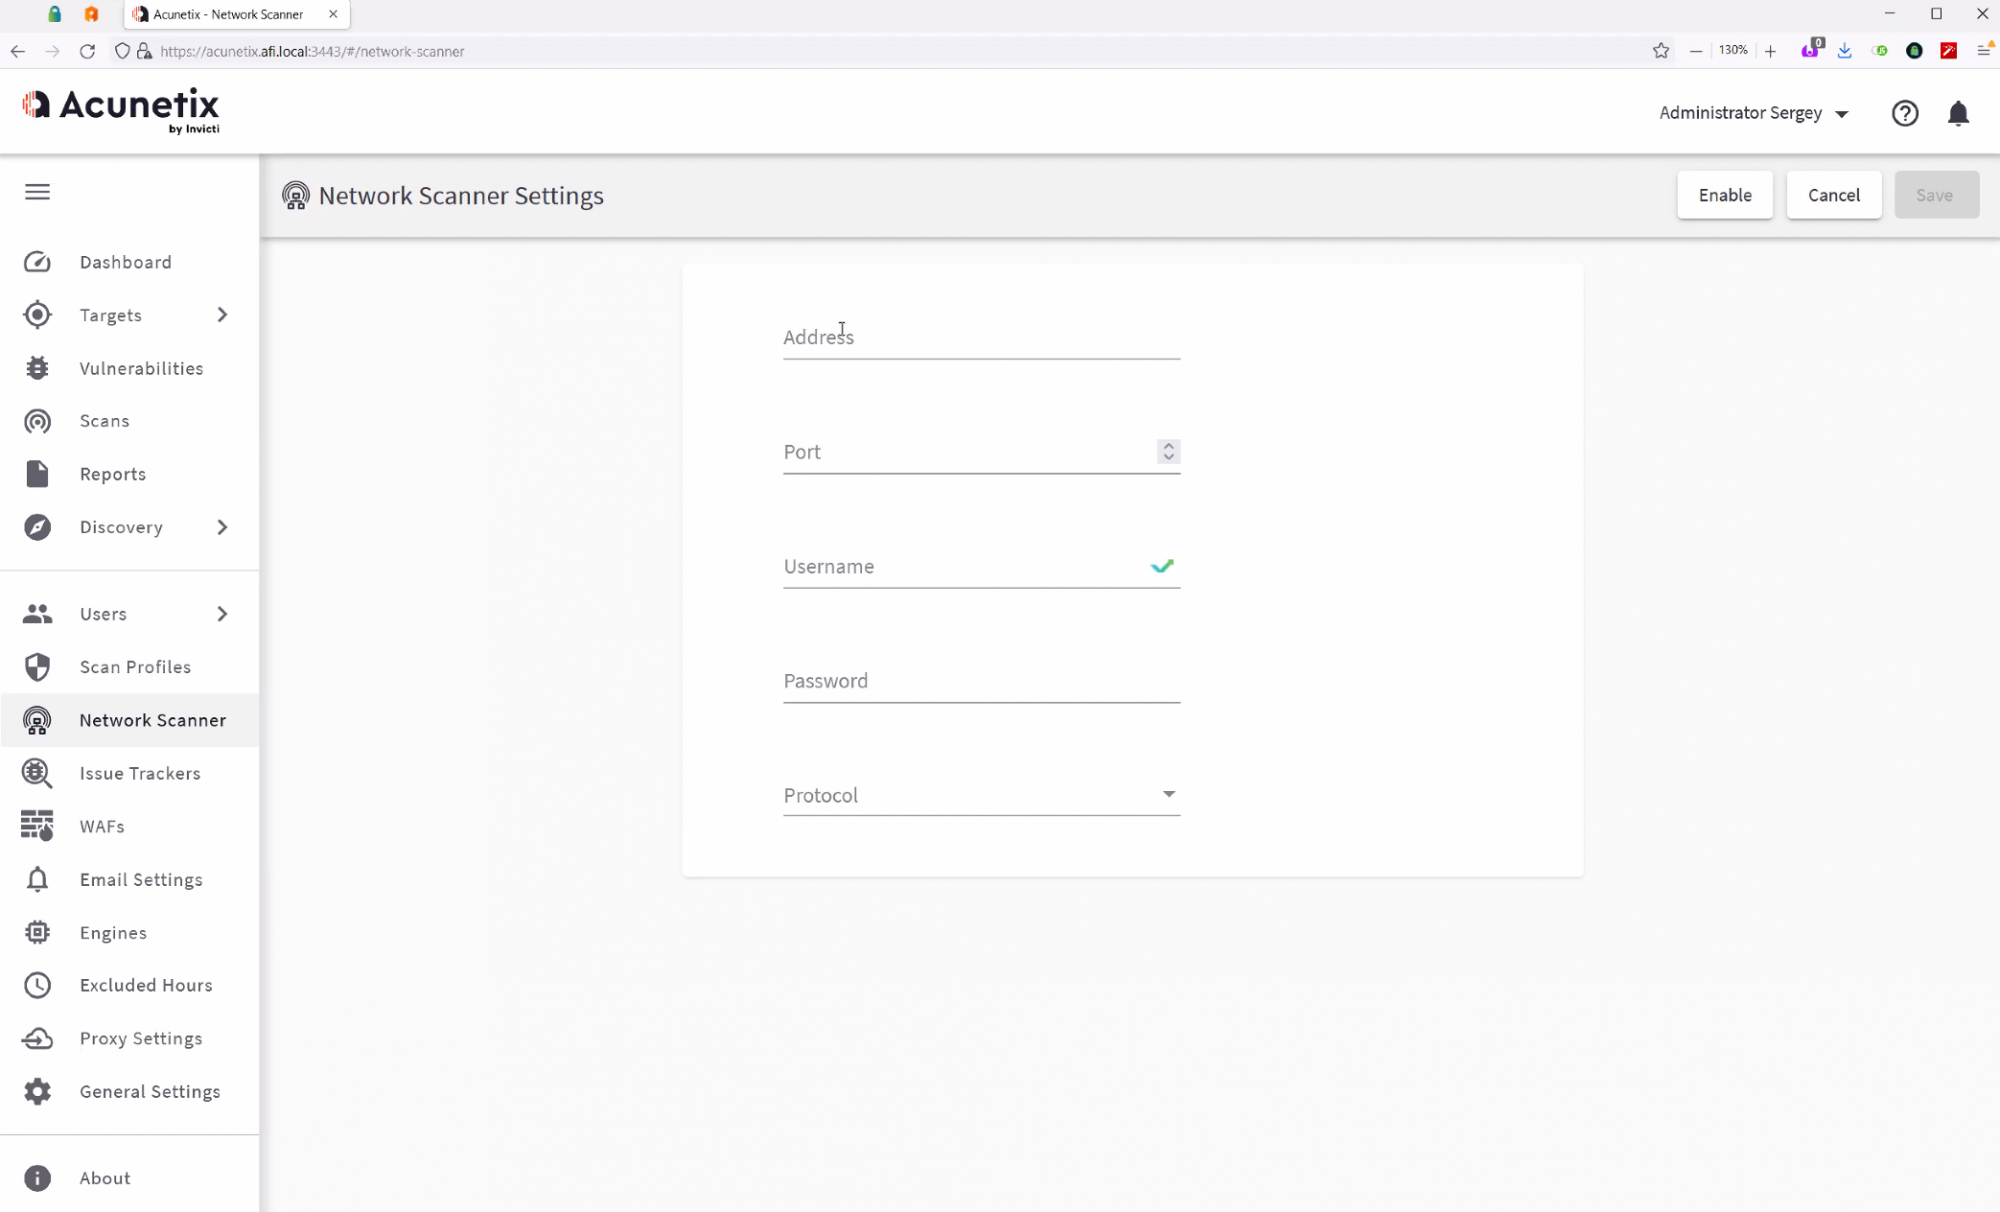Image resolution: width=2000 pixels, height=1212 pixels.
Task: Open the notifications bell icon
Action: [x=1957, y=114]
